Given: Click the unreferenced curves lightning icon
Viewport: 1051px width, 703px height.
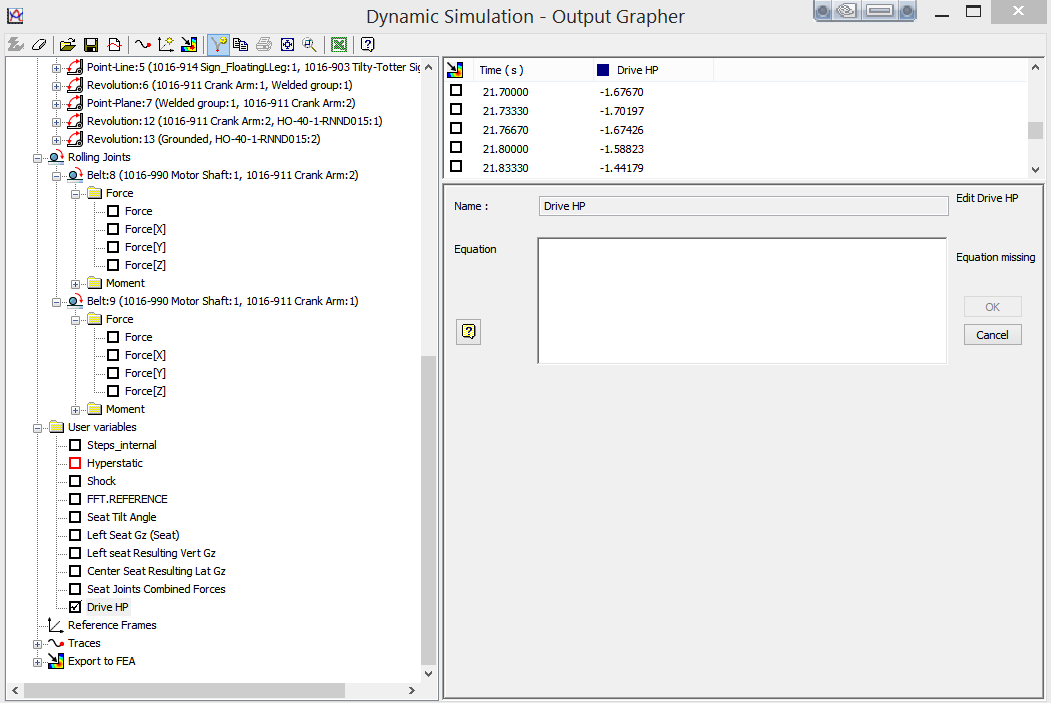Looking at the screenshot, I should click(x=15, y=45).
